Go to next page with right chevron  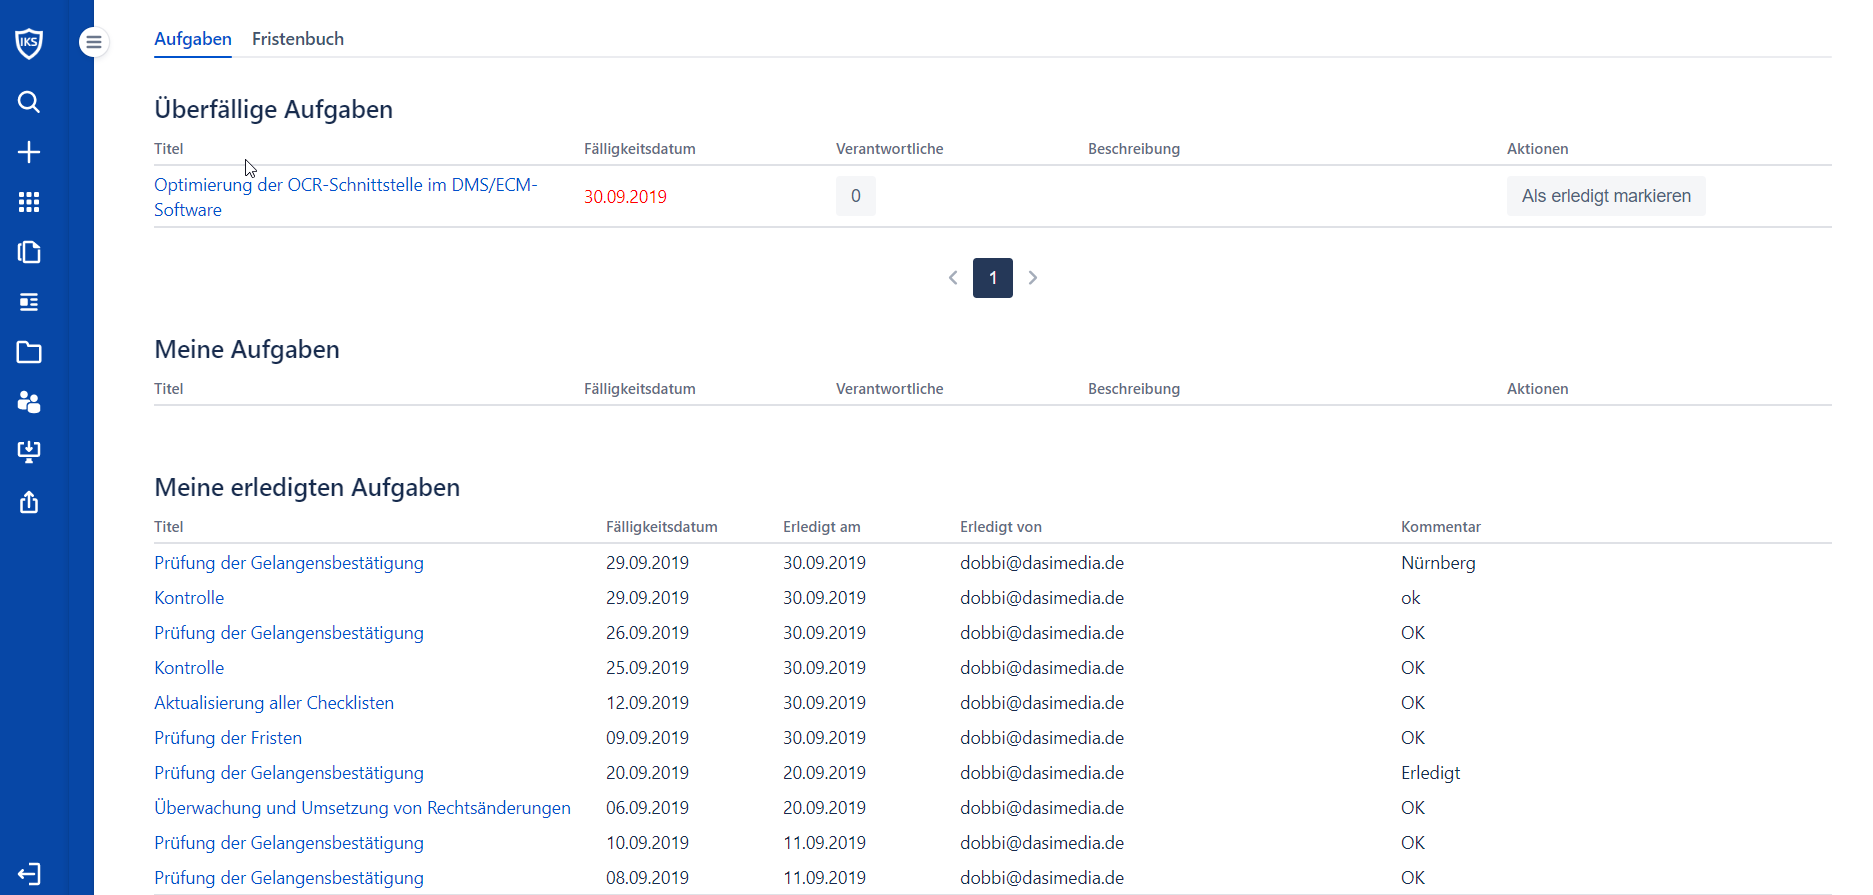[1033, 278]
